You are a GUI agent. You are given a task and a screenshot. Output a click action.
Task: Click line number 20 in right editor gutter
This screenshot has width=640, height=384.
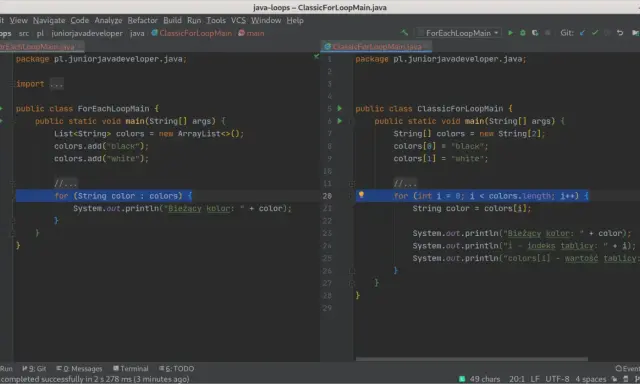point(327,196)
